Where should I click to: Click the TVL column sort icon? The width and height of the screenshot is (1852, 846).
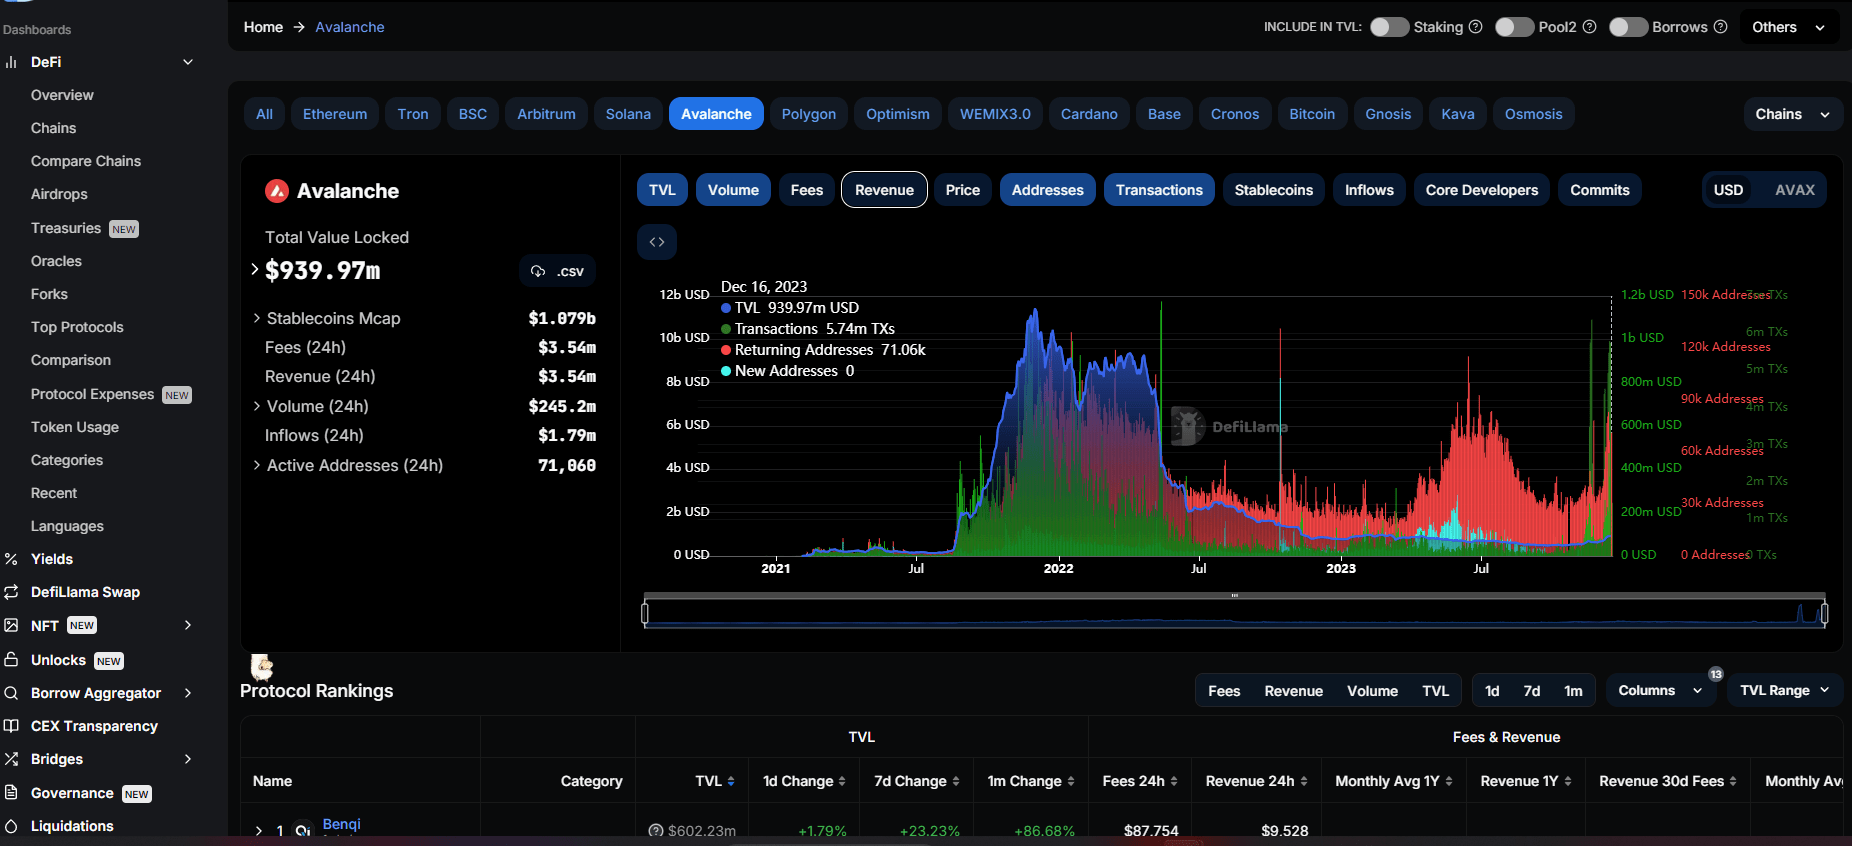coord(731,781)
